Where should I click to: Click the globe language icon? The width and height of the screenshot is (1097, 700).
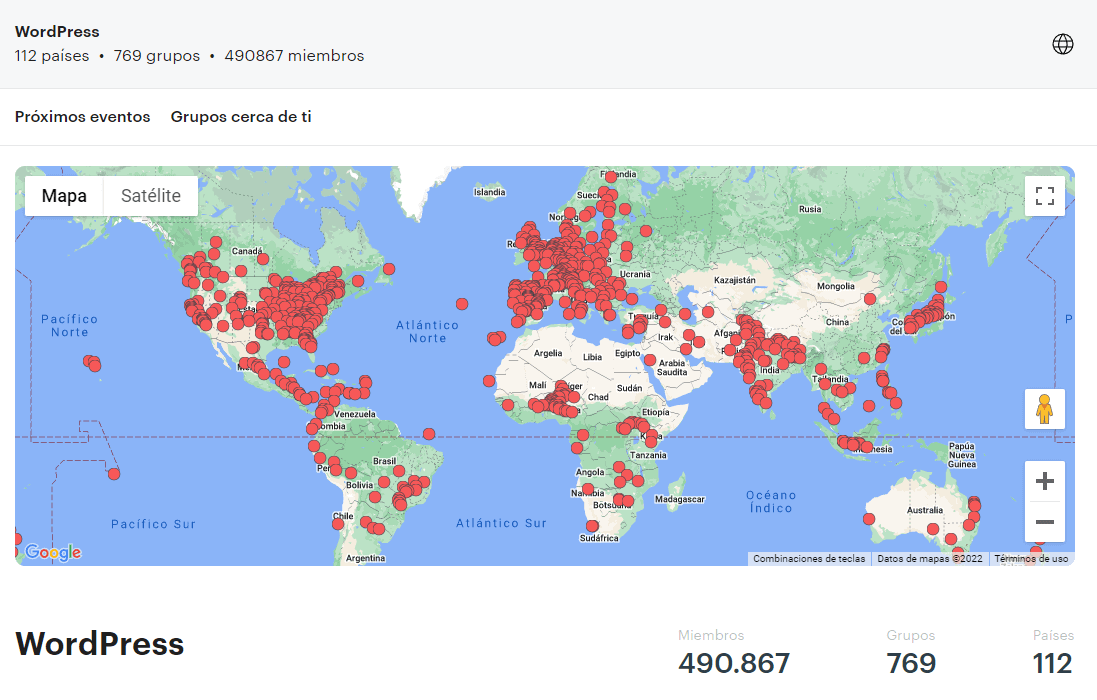pyautogui.click(x=1063, y=44)
